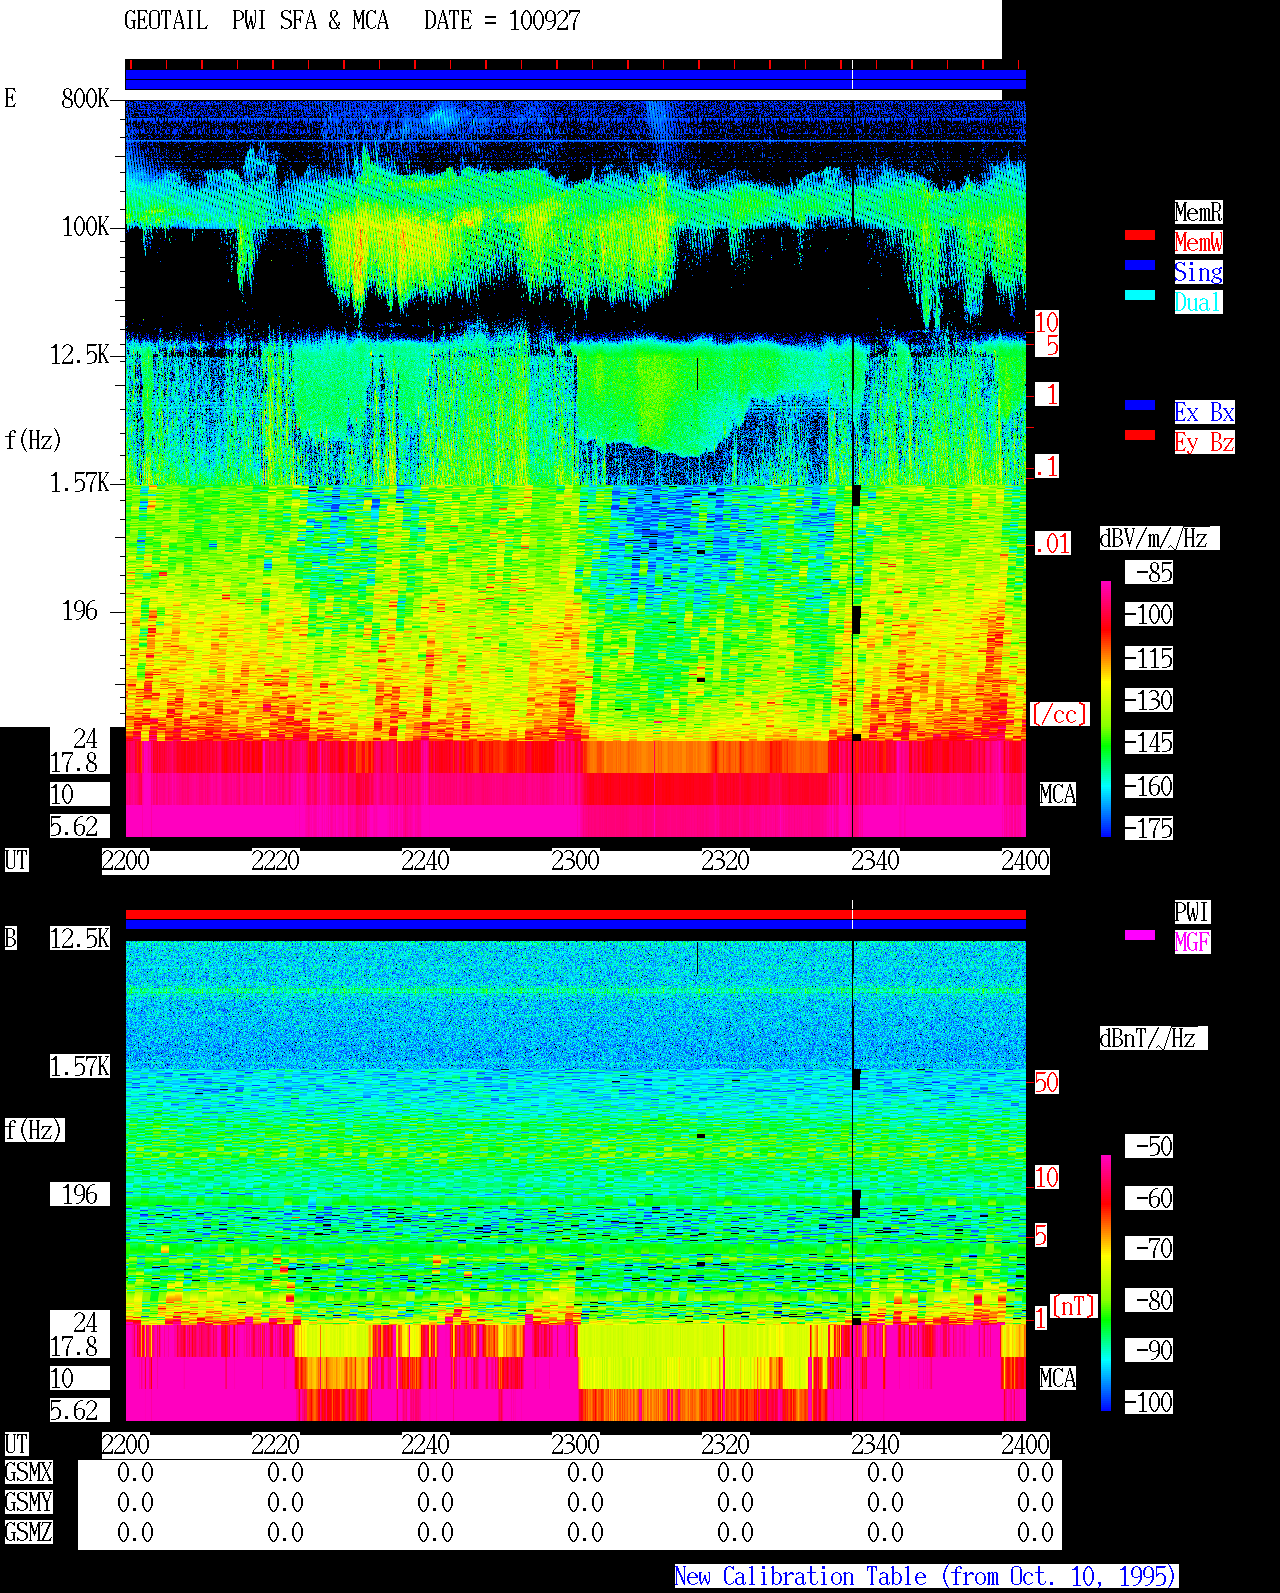Click the blue swatch beside Ex Bx
The image size is (1280, 1593).
click(1140, 405)
